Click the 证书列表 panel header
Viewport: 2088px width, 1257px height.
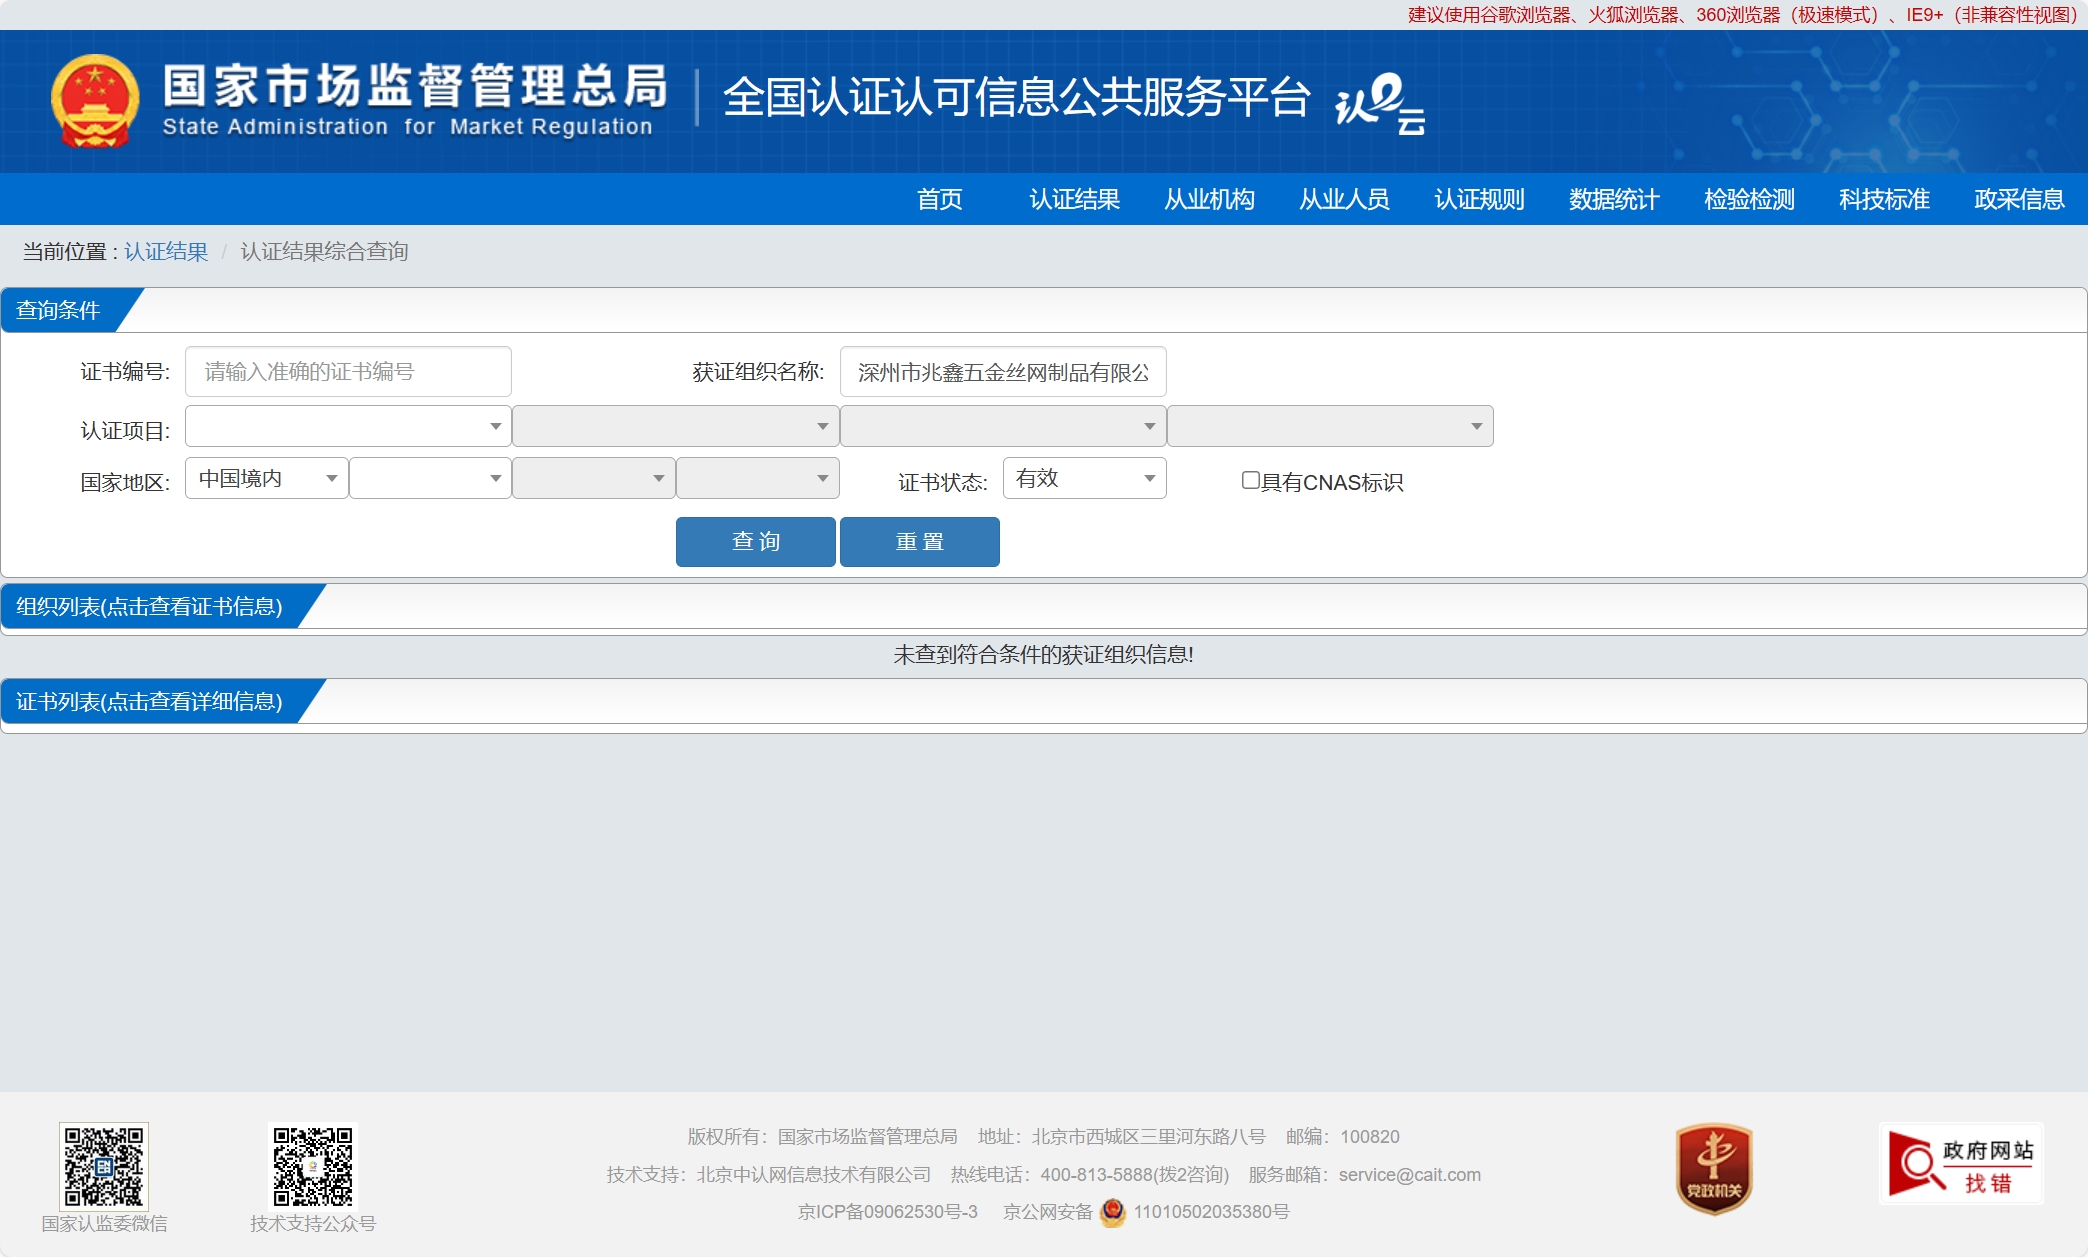[x=150, y=701]
